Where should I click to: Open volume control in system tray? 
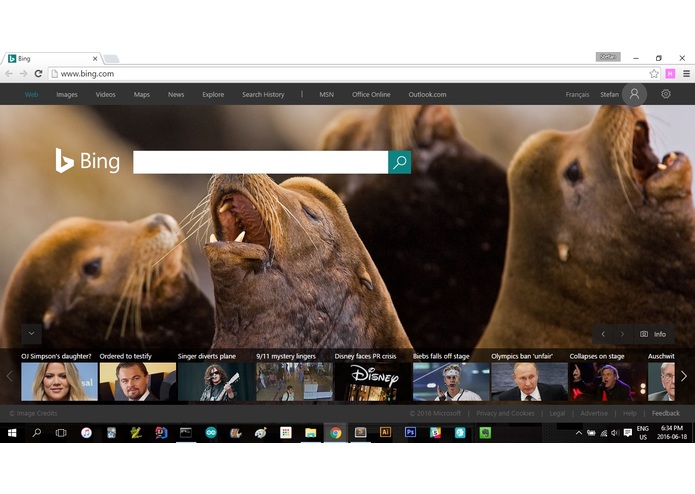pyautogui.click(x=615, y=433)
